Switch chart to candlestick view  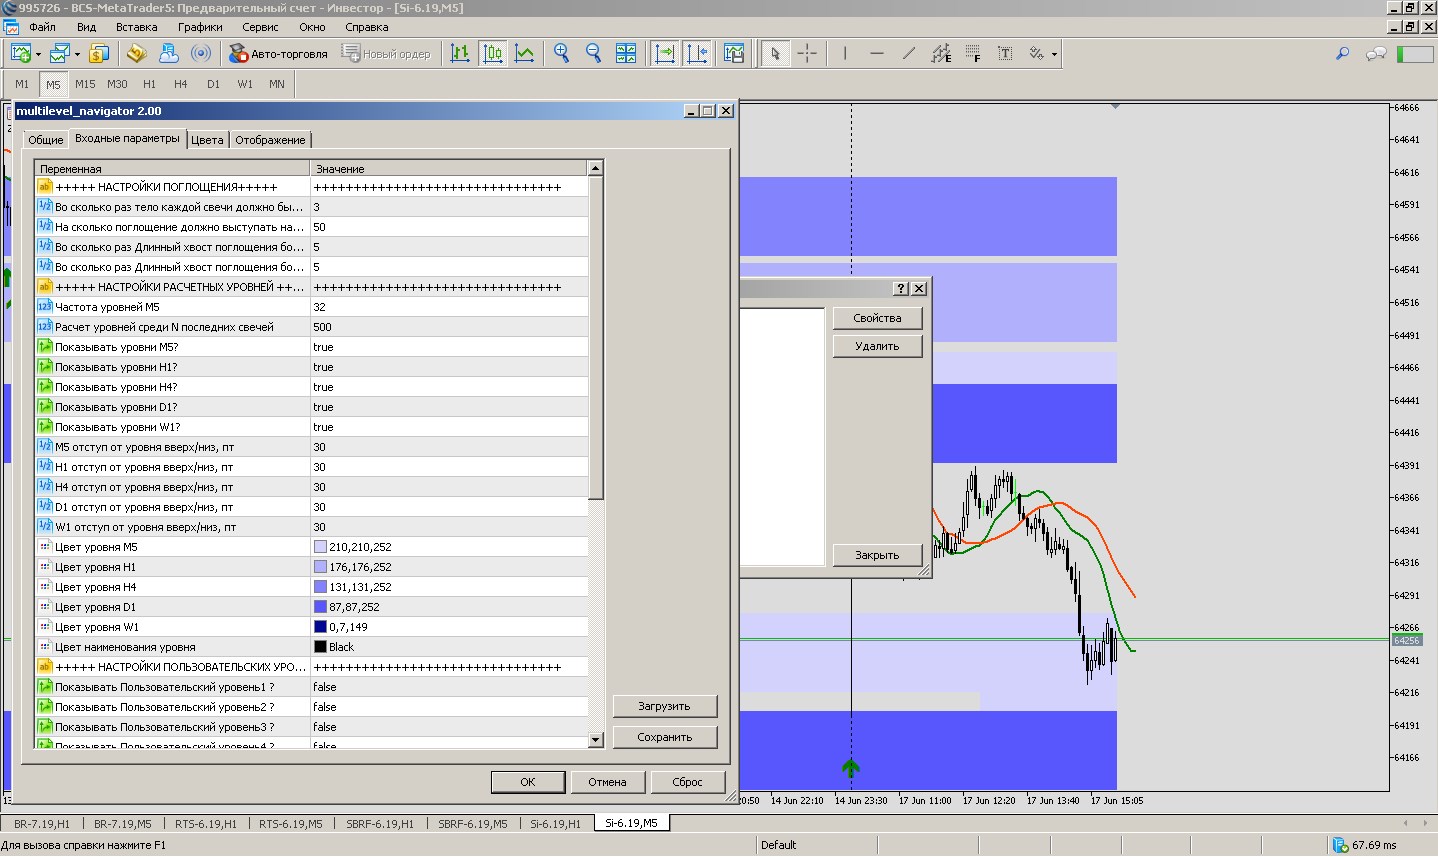point(492,54)
